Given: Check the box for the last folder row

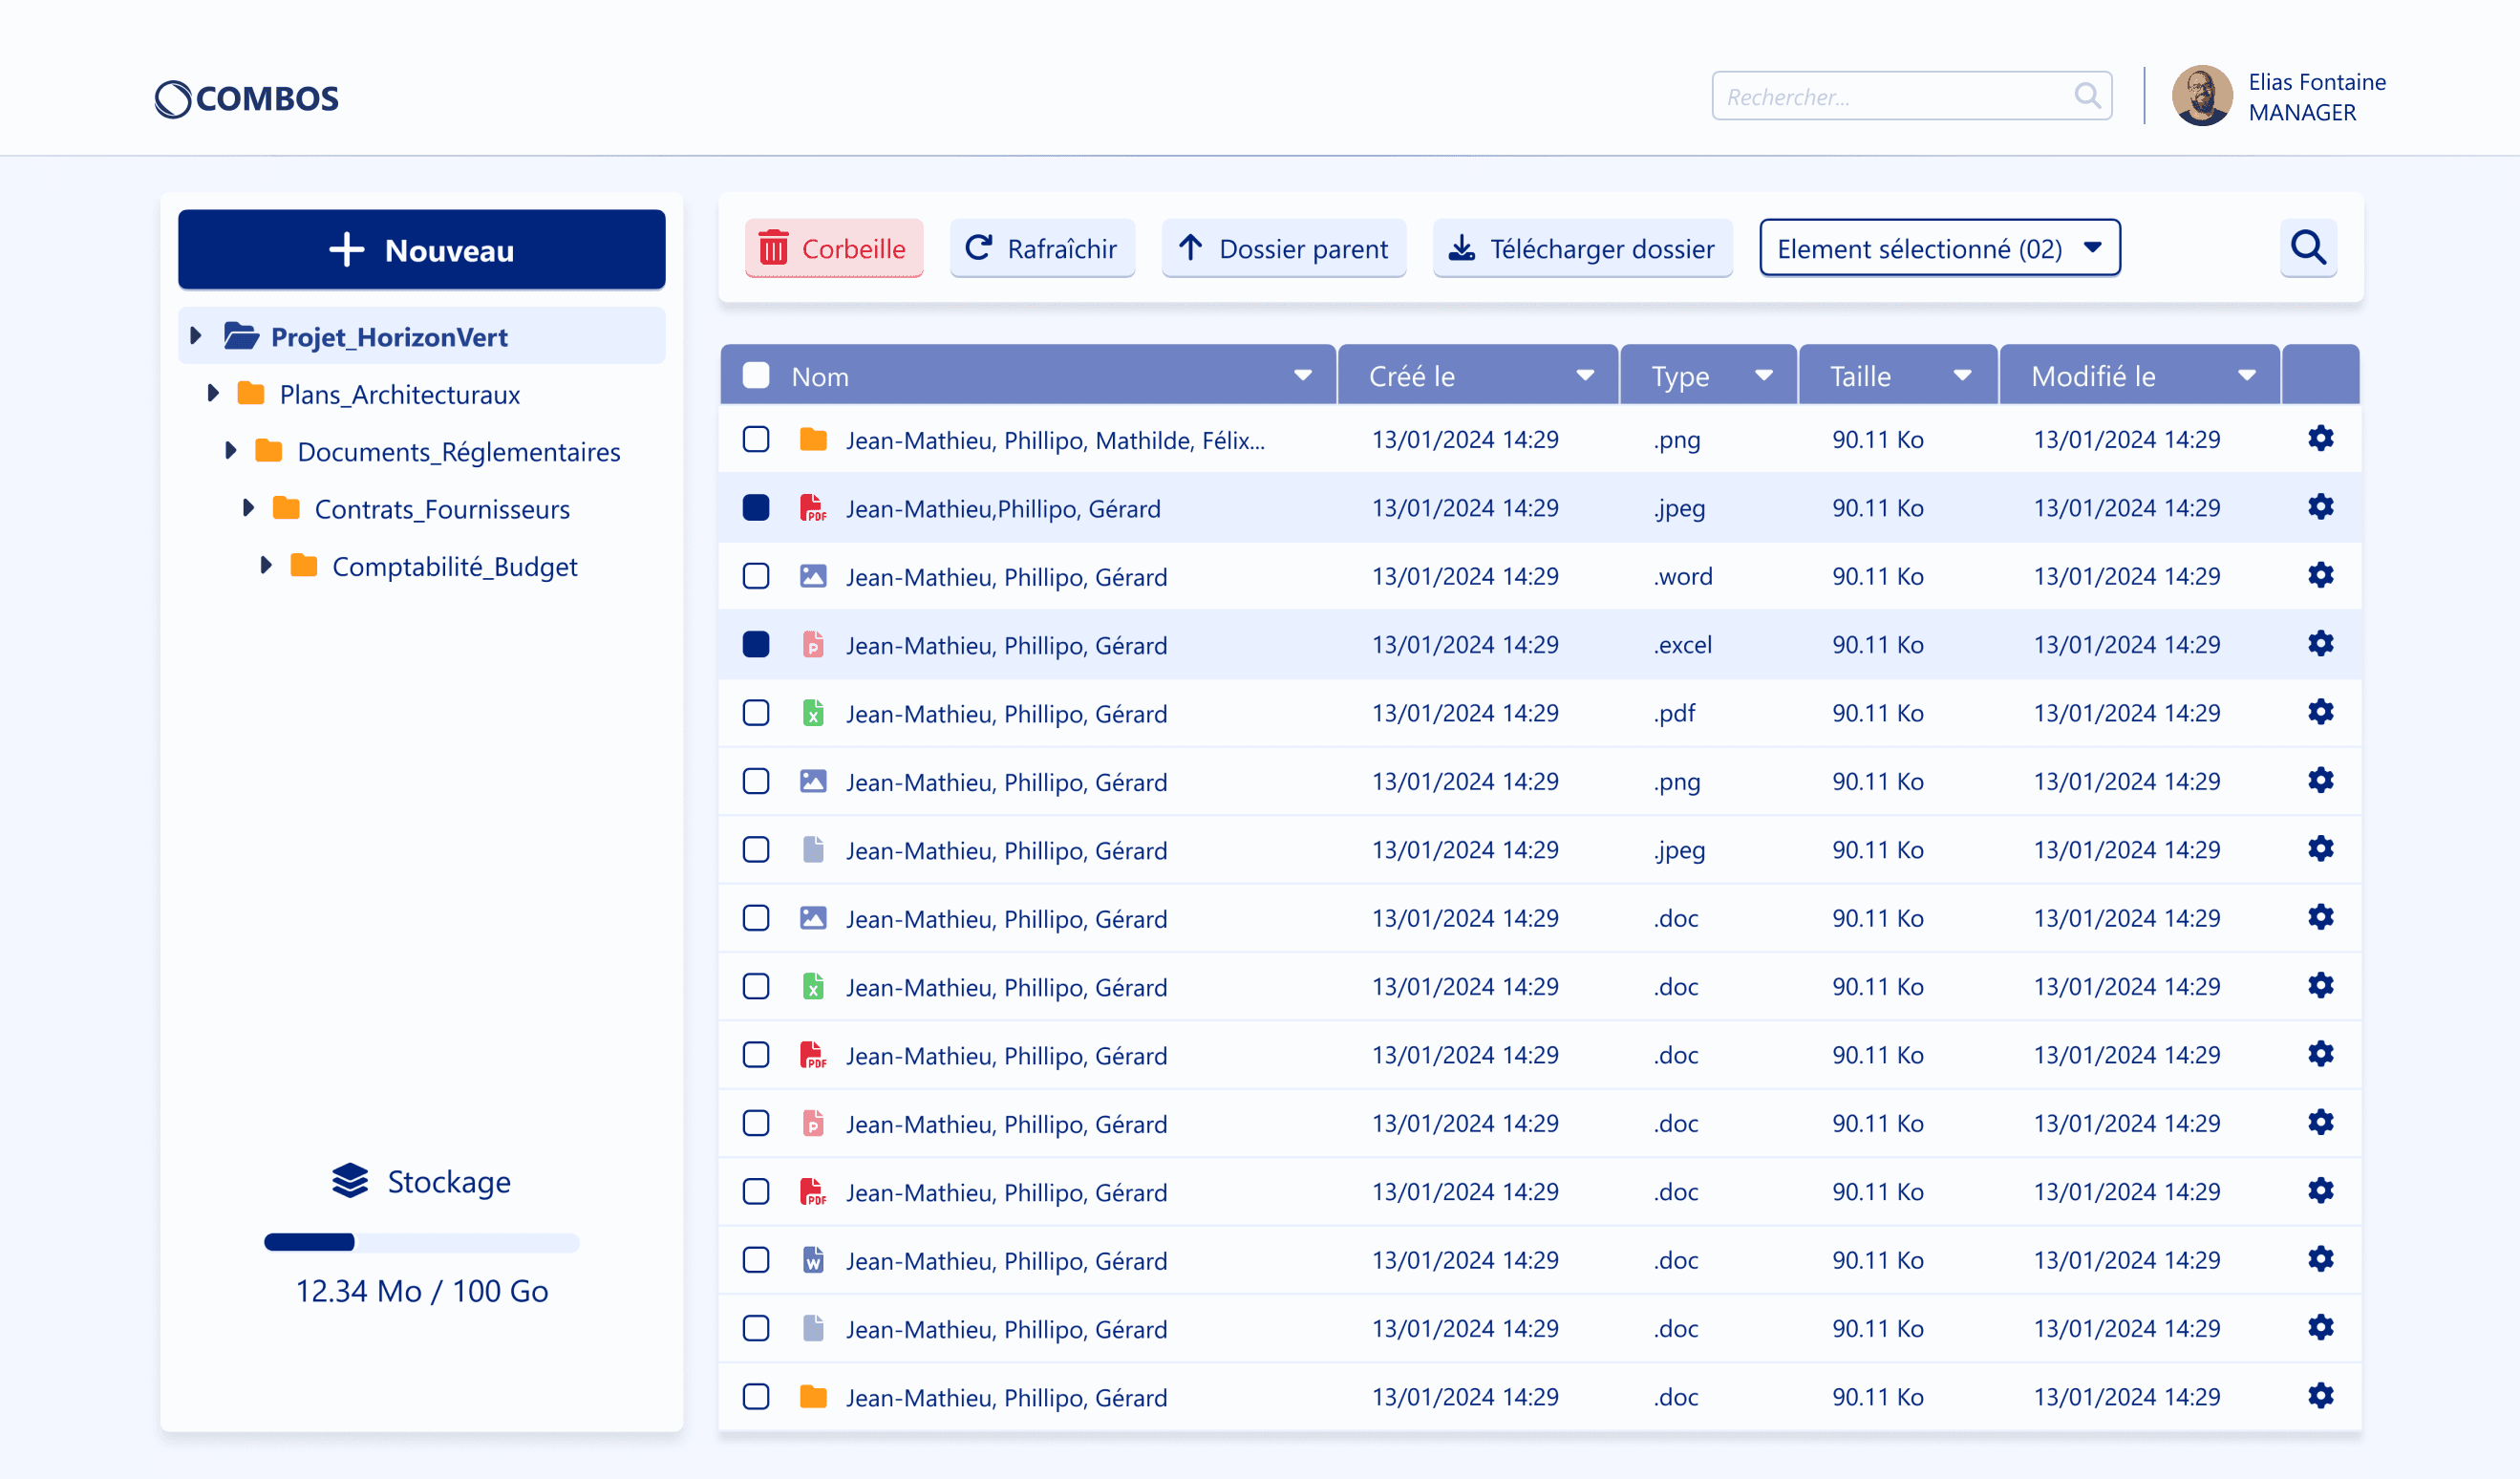Looking at the screenshot, I should [x=756, y=1397].
